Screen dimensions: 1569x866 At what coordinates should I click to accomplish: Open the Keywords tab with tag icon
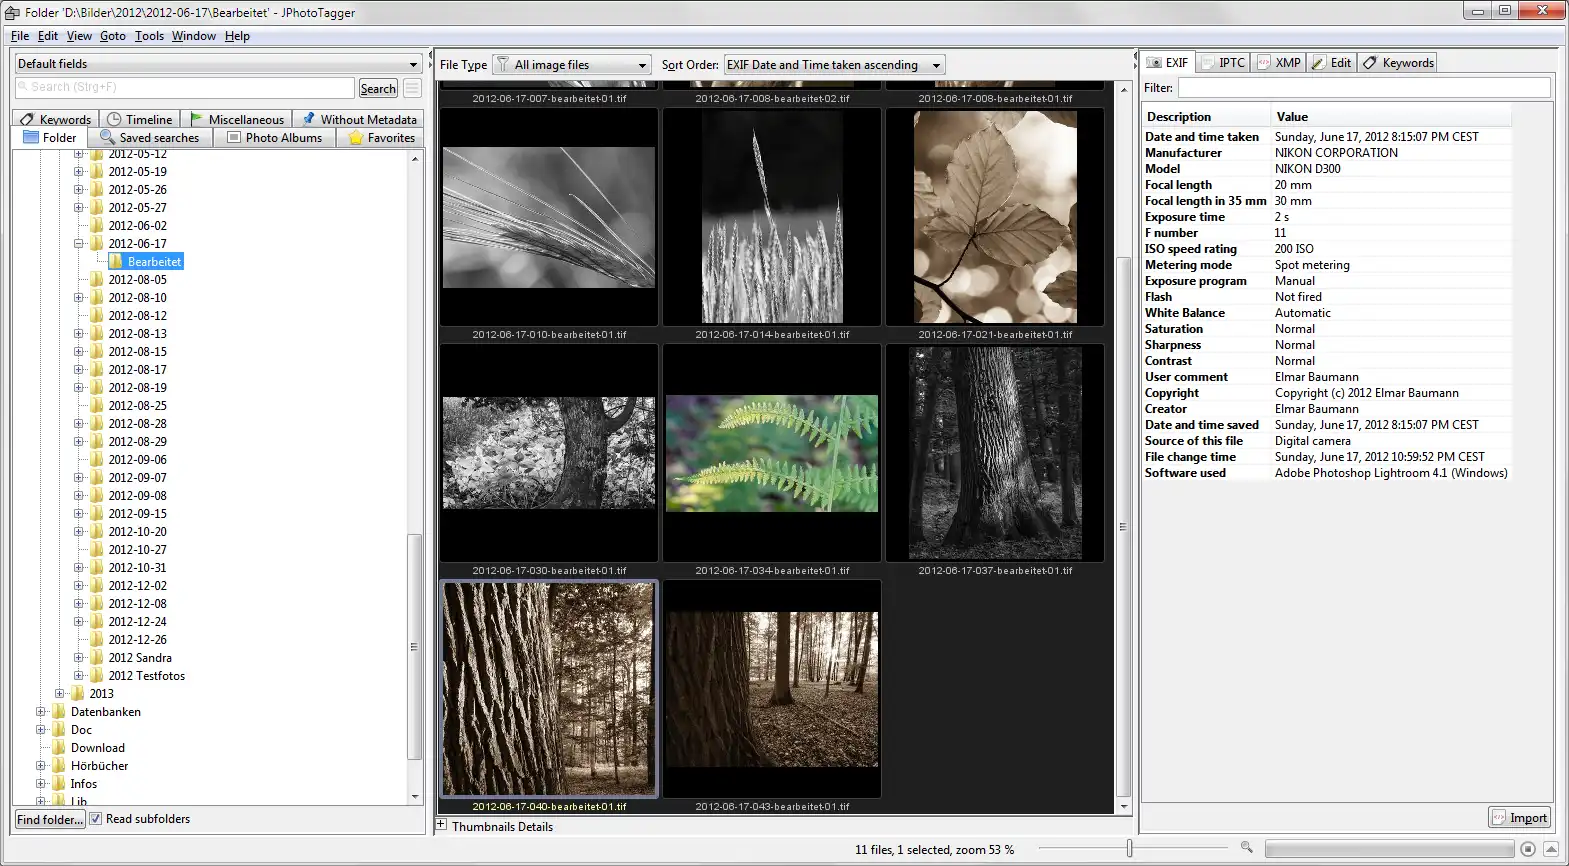coord(56,119)
